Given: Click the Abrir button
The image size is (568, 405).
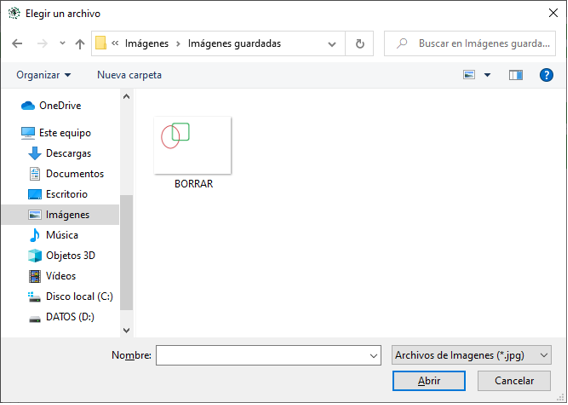Looking at the screenshot, I should pos(429,381).
